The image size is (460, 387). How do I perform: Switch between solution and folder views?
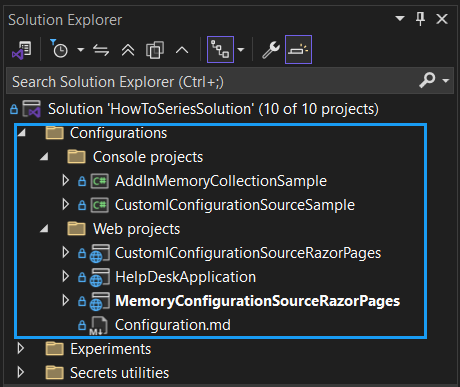tap(22, 50)
